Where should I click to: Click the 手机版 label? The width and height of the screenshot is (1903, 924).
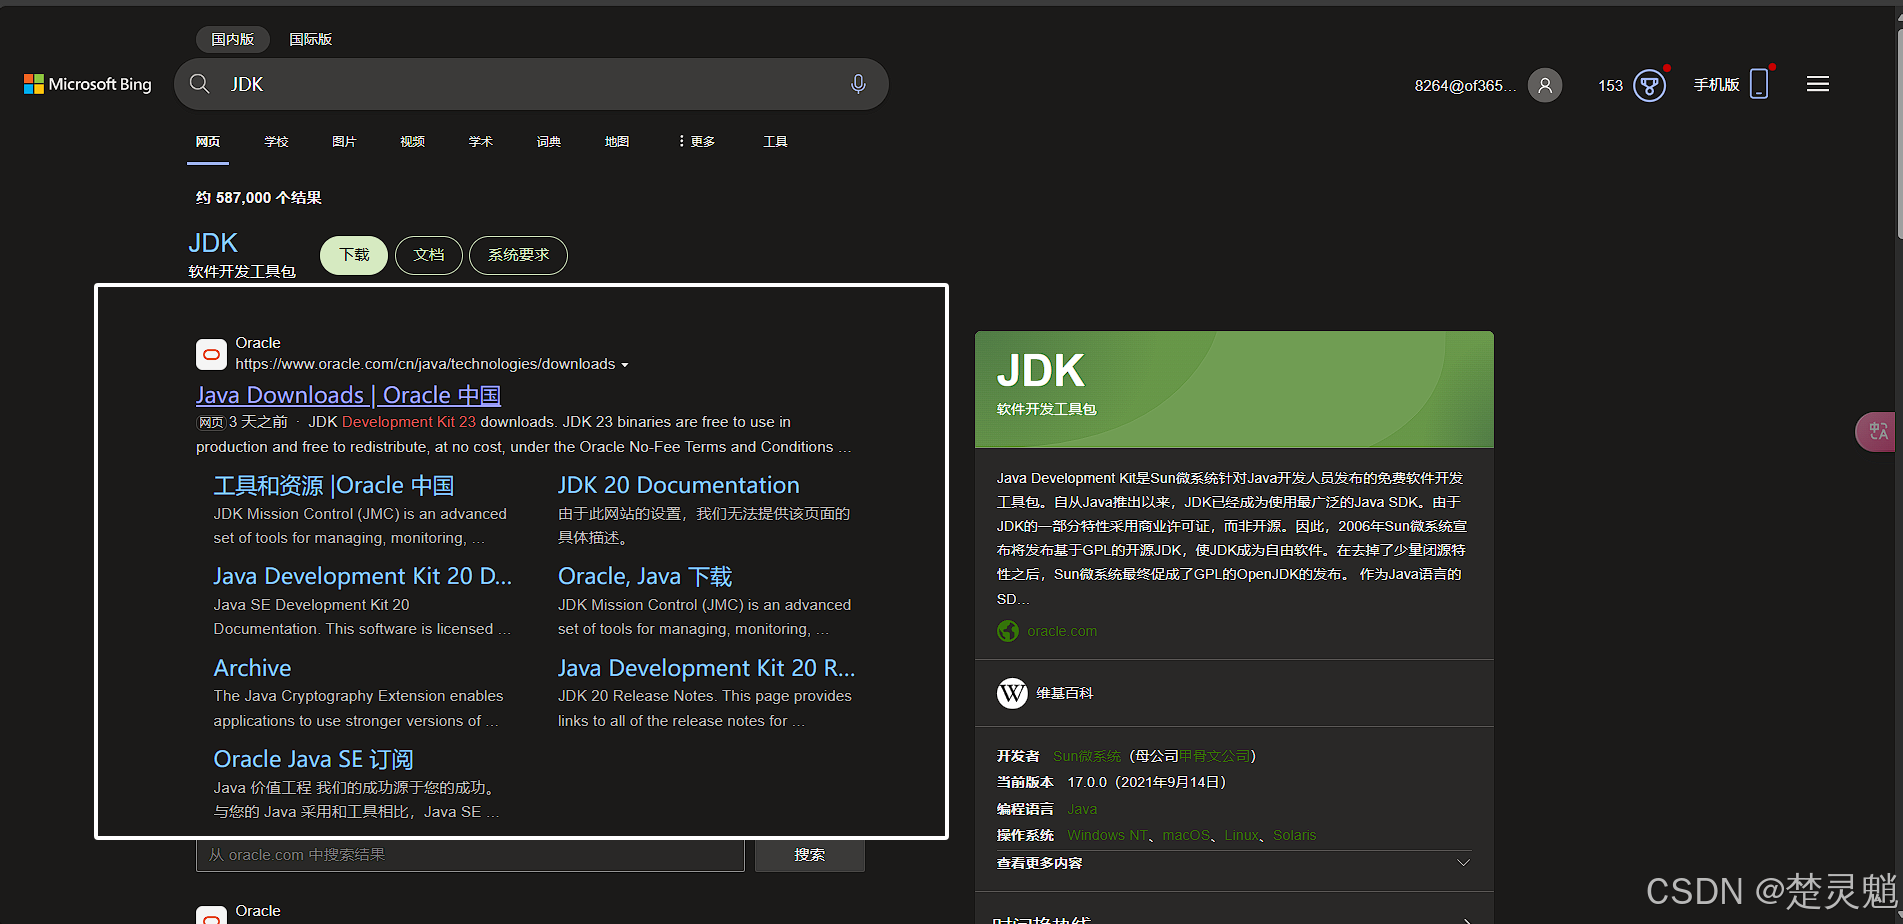pyautogui.click(x=1717, y=85)
